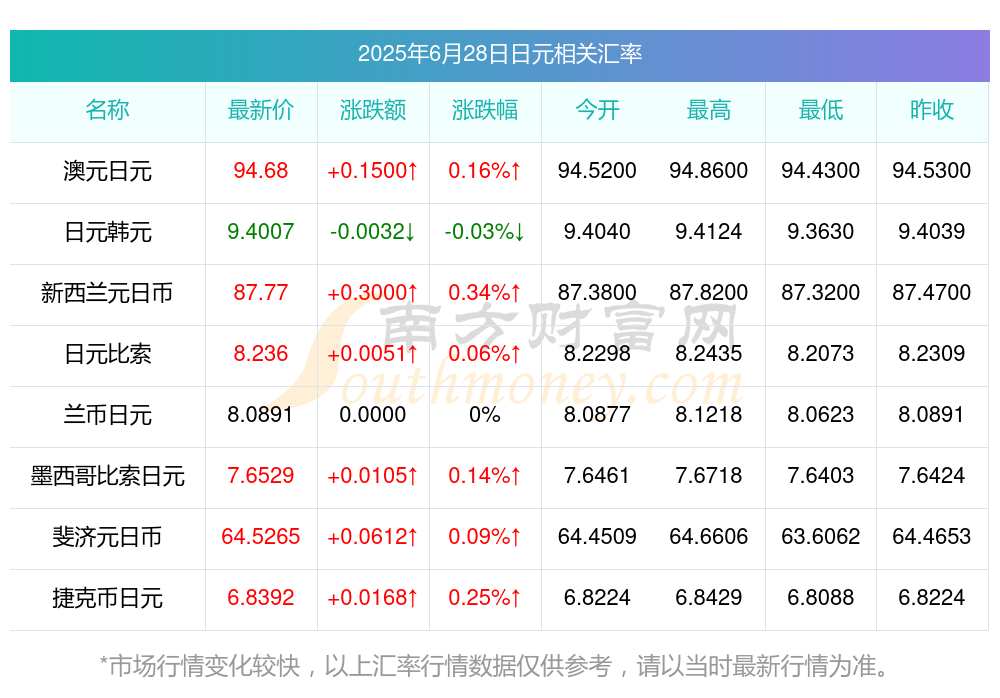This screenshot has height=698, width=1000.
Task: Select the percentage 0.06%↑
Action: [x=485, y=353]
